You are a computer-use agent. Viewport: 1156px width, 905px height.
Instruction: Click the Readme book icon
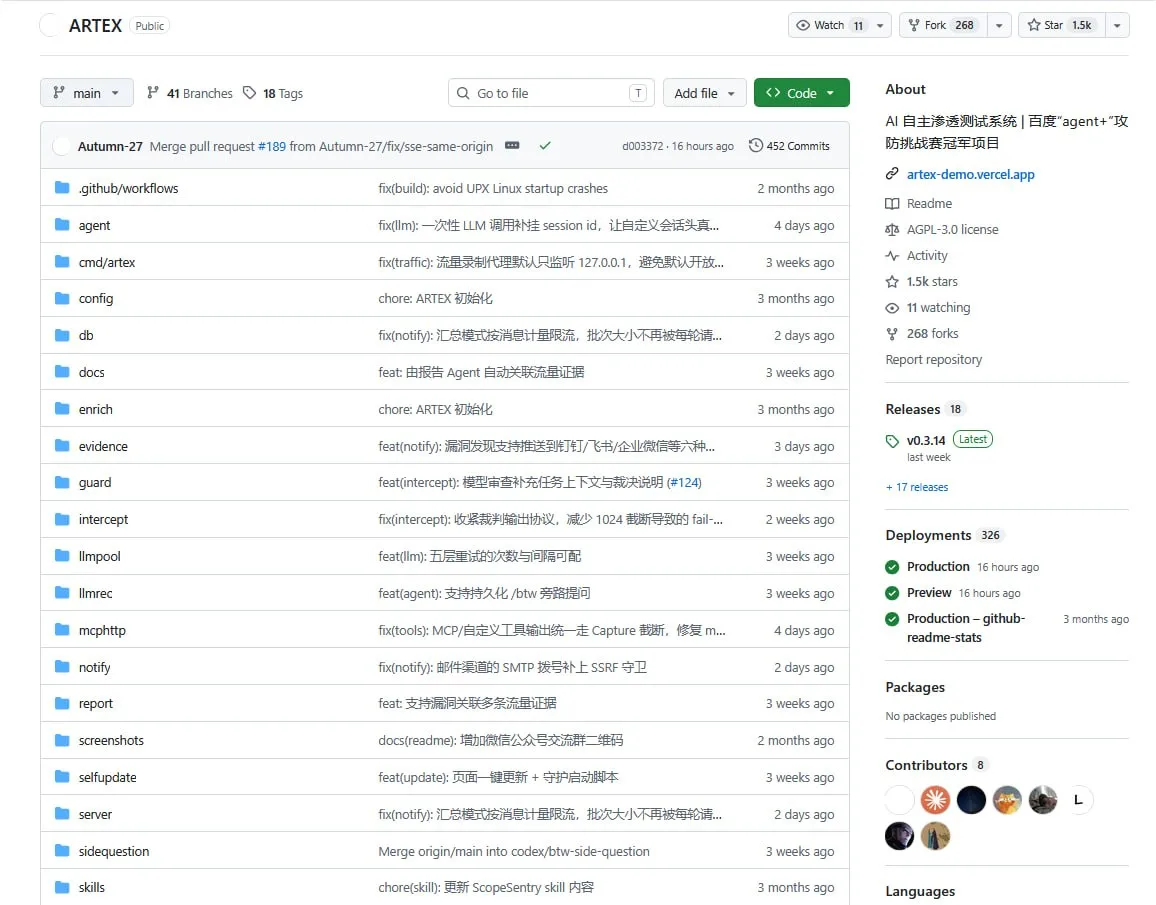tap(892, 203)
